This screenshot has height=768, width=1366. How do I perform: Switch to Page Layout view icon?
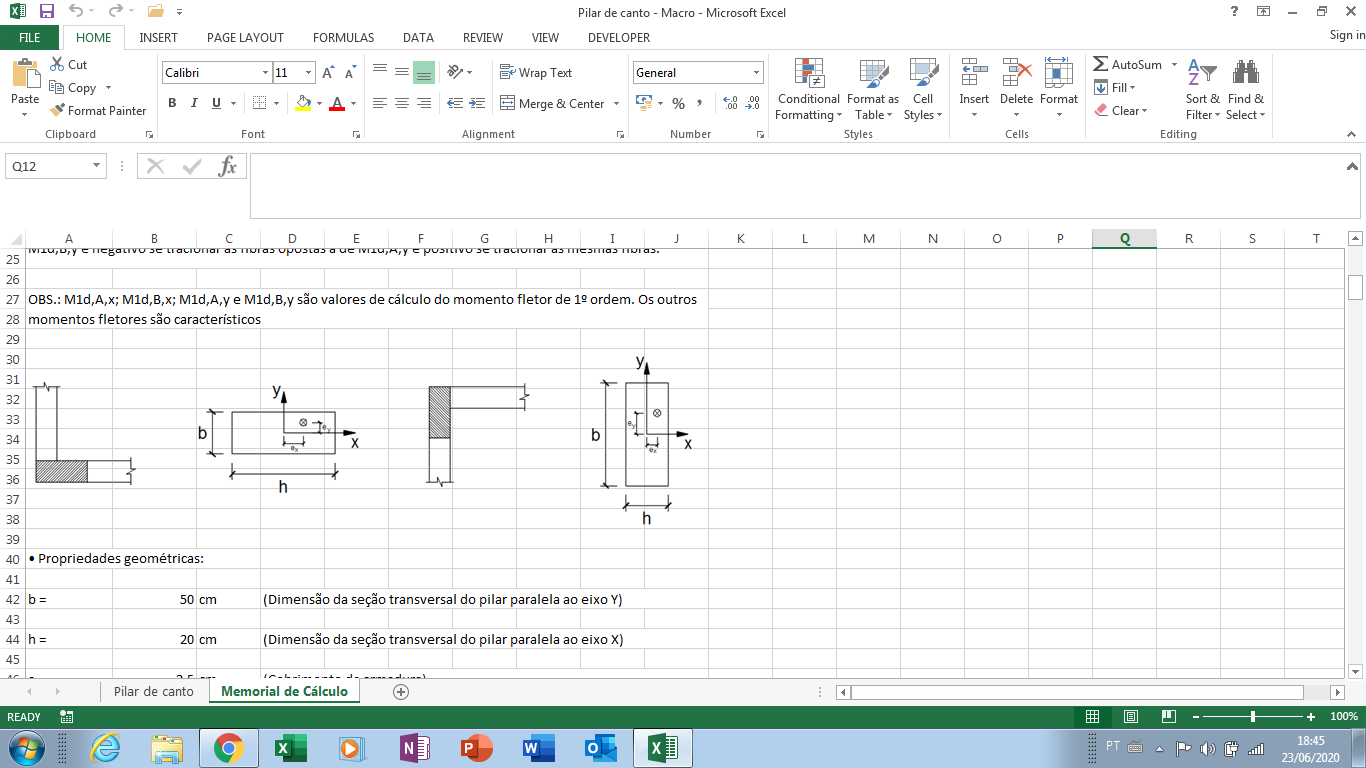pos(1130,717)
